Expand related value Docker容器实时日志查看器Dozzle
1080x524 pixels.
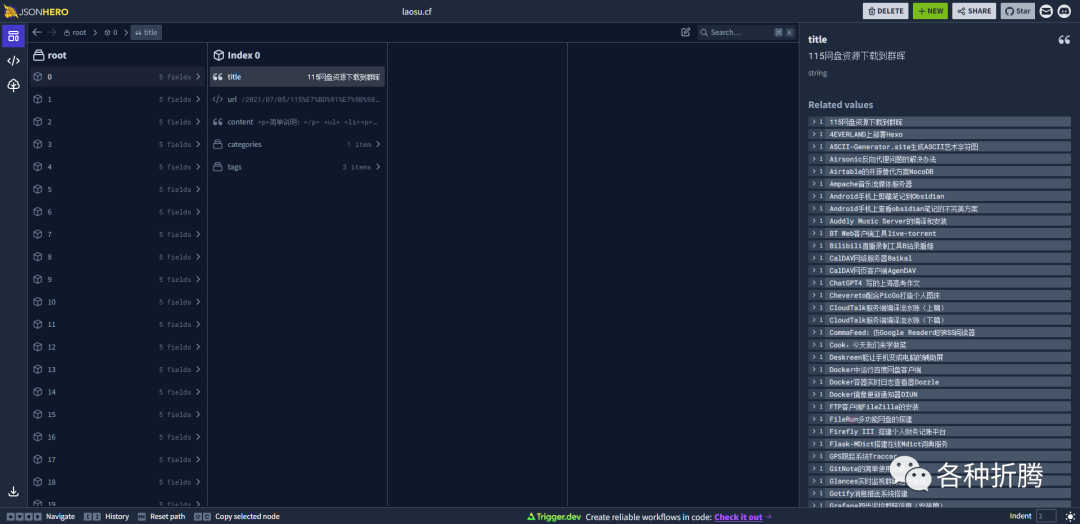pyautogui.click(x=813, y=382)
